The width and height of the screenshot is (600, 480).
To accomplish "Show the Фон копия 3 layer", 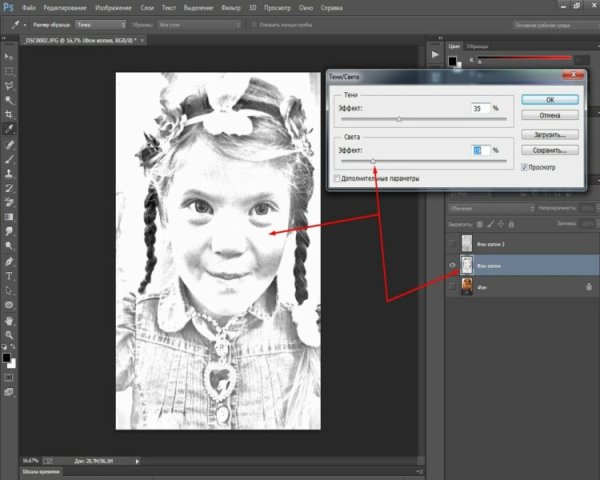I will (452, 243).
